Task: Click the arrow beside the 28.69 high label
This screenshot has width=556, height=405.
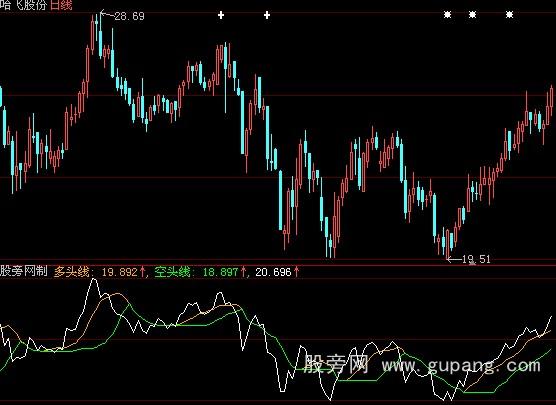Action: pyautogui.click(x=106, y=15)
